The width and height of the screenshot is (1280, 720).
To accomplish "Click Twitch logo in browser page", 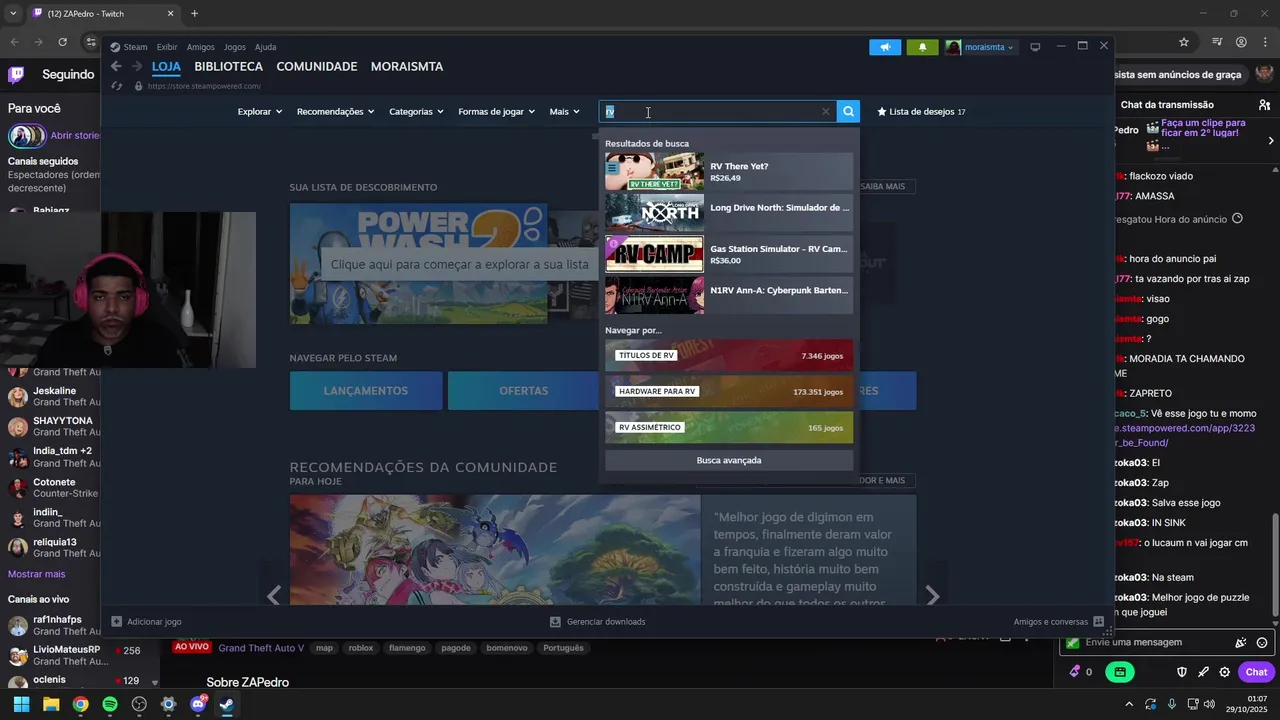I will [x=17, y=75].
